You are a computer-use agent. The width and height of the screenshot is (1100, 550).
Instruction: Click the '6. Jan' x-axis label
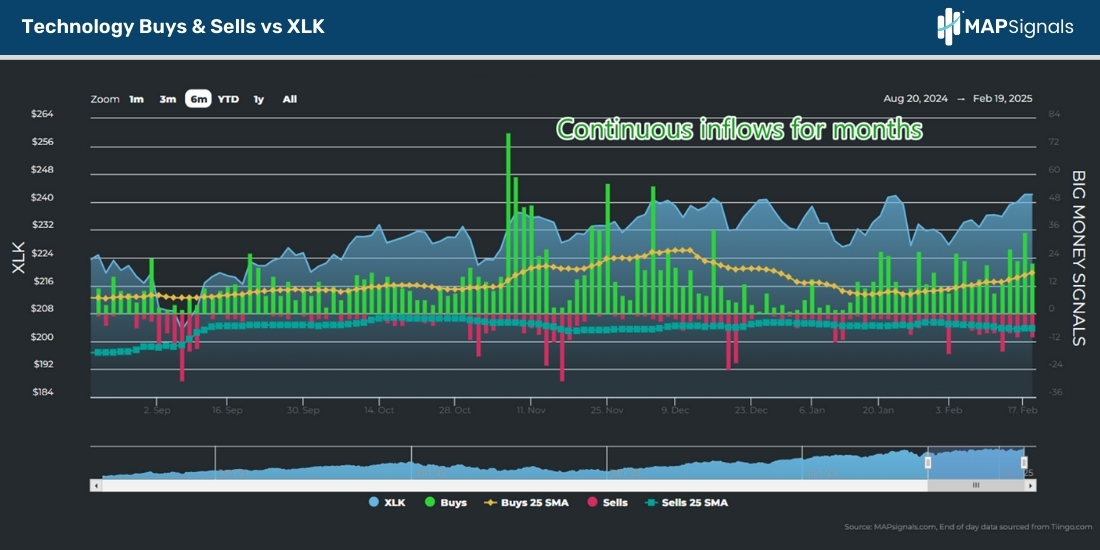pyautogui.click(x=812, y=409)
